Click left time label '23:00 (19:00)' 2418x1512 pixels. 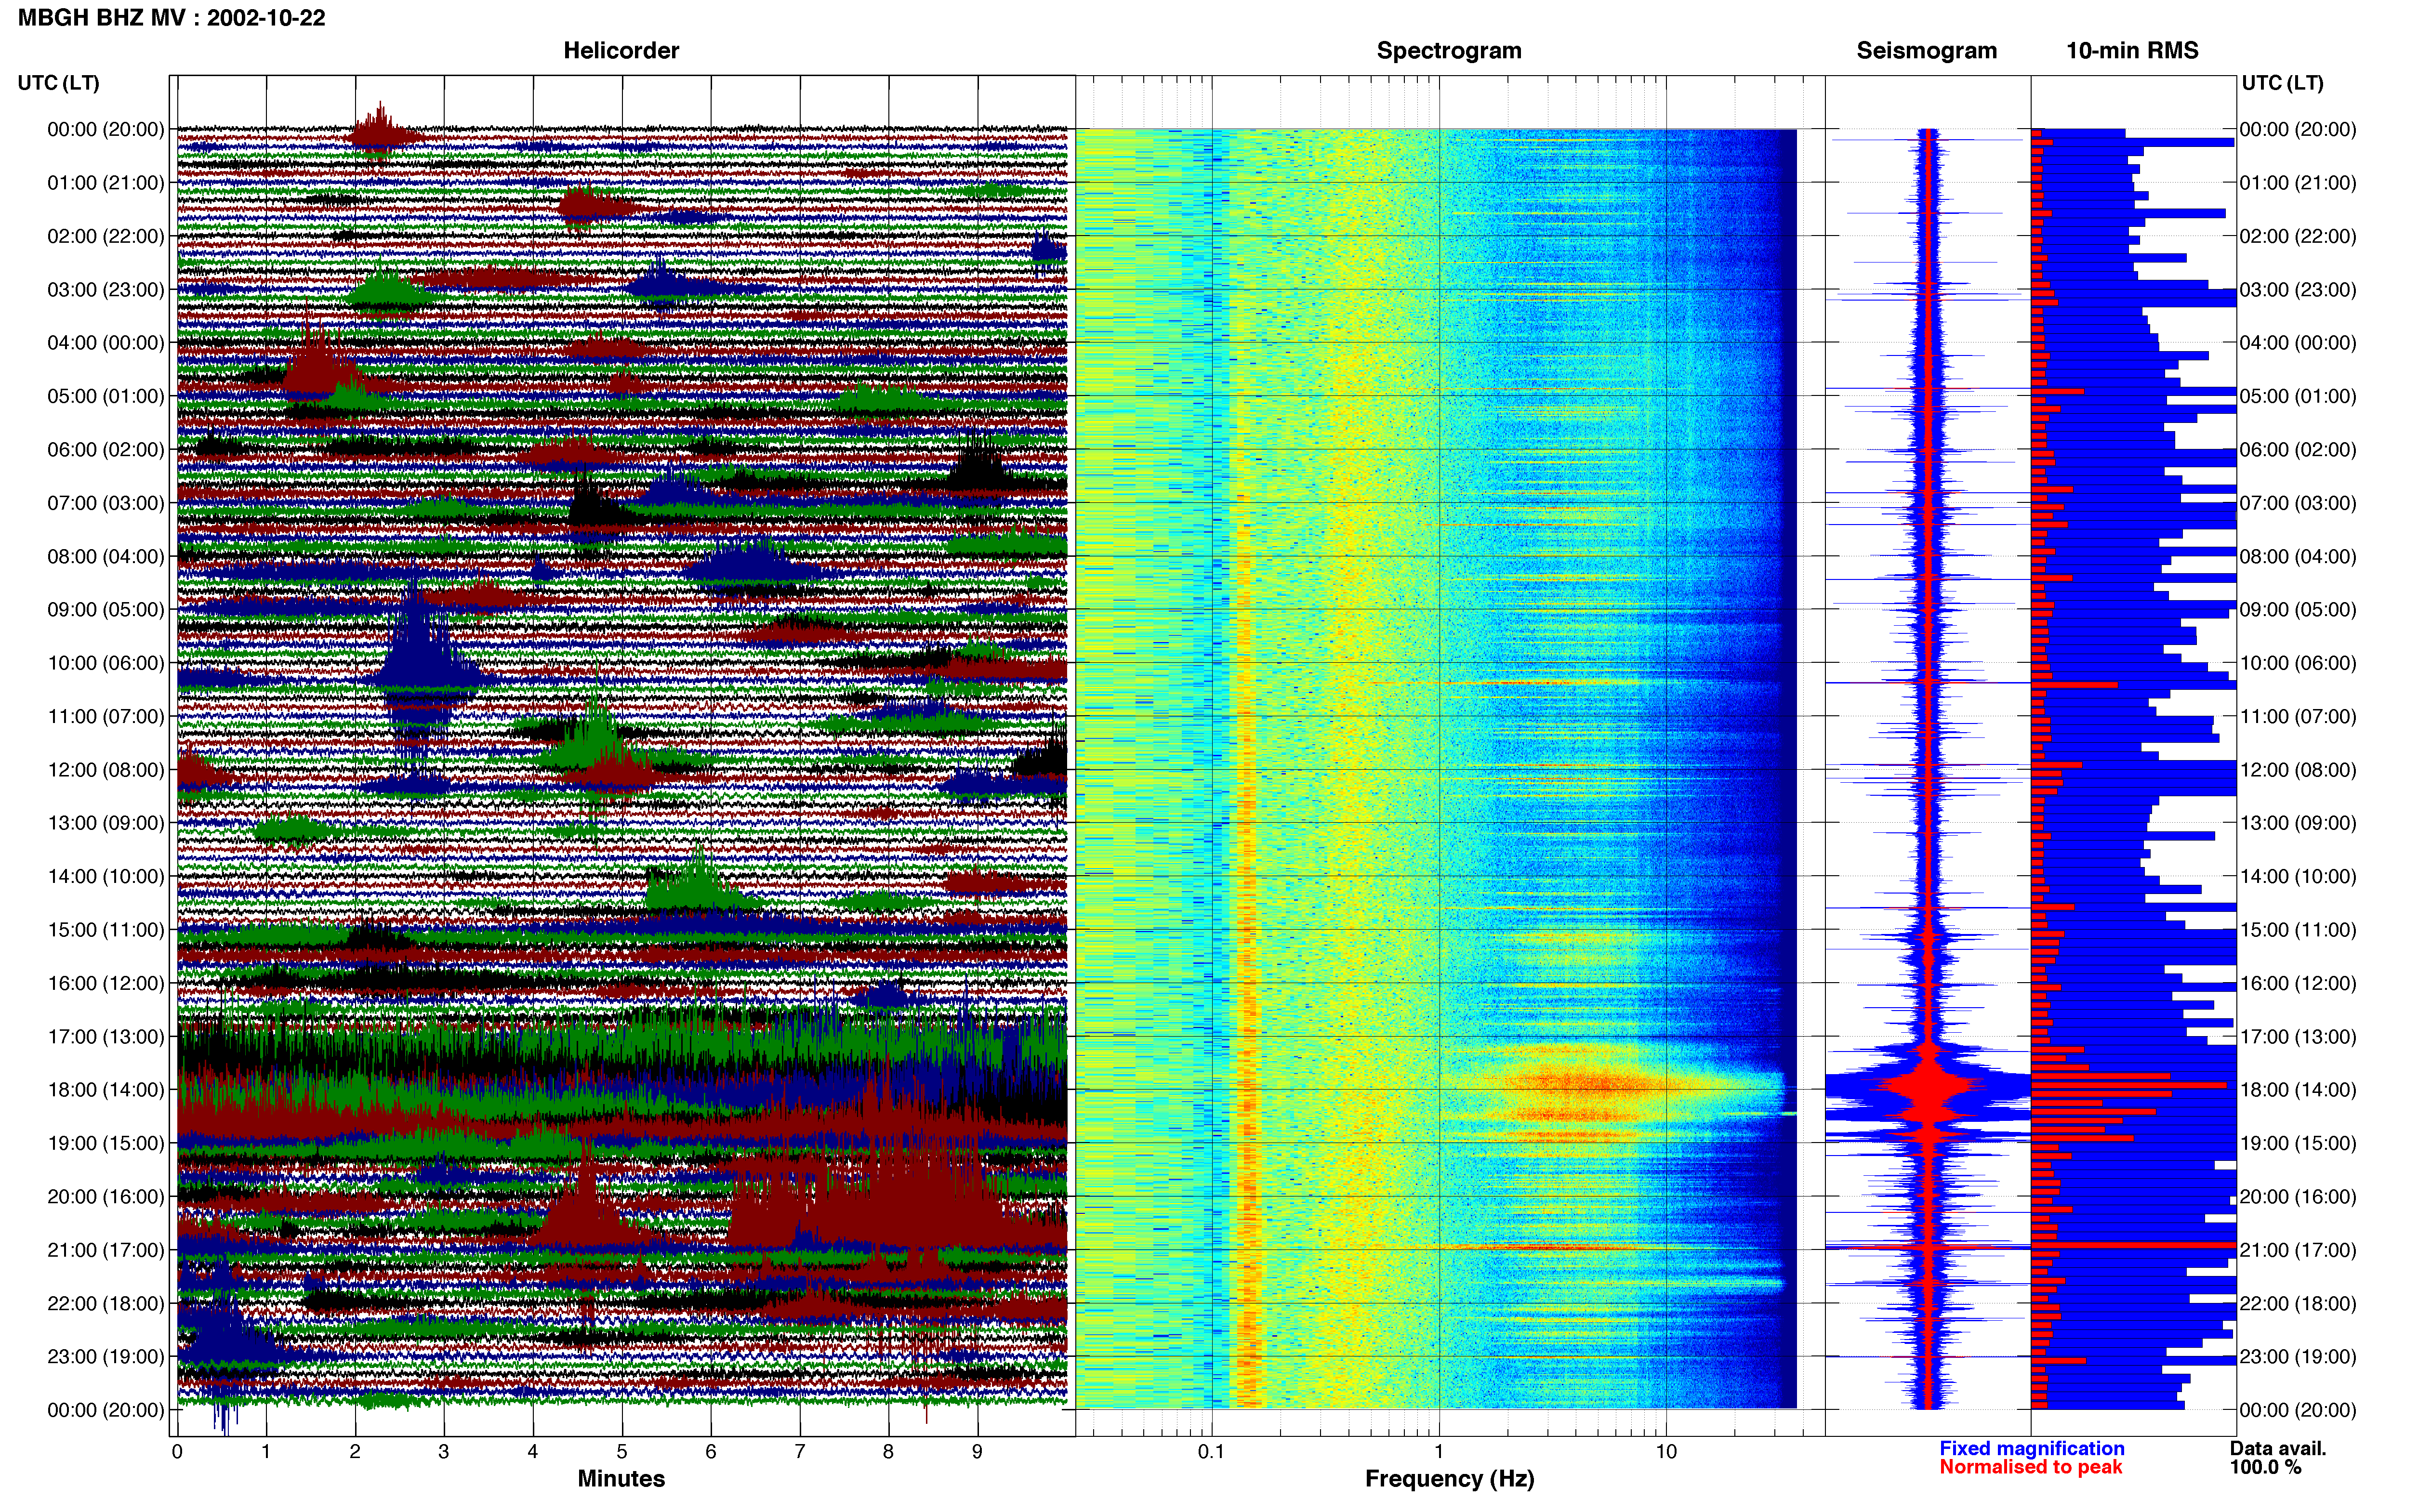point(106,1356)
